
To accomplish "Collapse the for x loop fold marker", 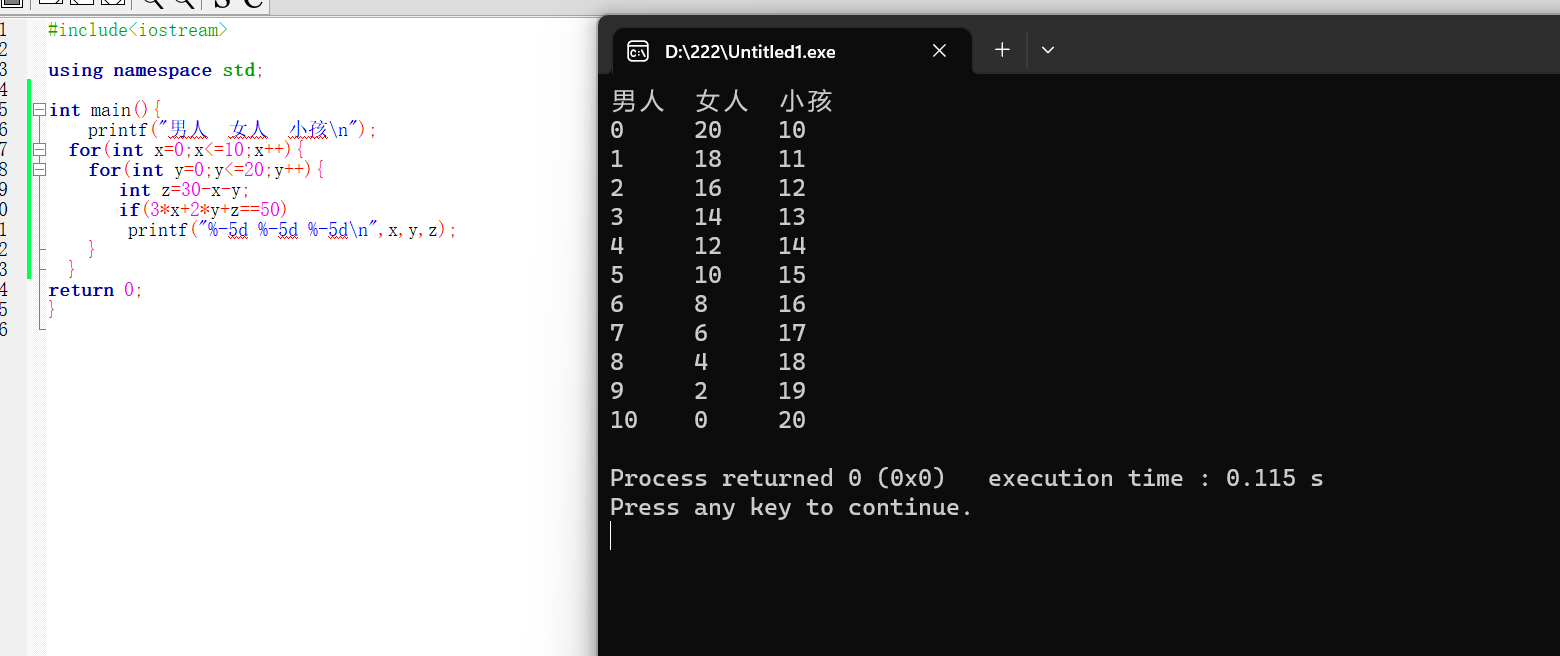I will (39, 150).
